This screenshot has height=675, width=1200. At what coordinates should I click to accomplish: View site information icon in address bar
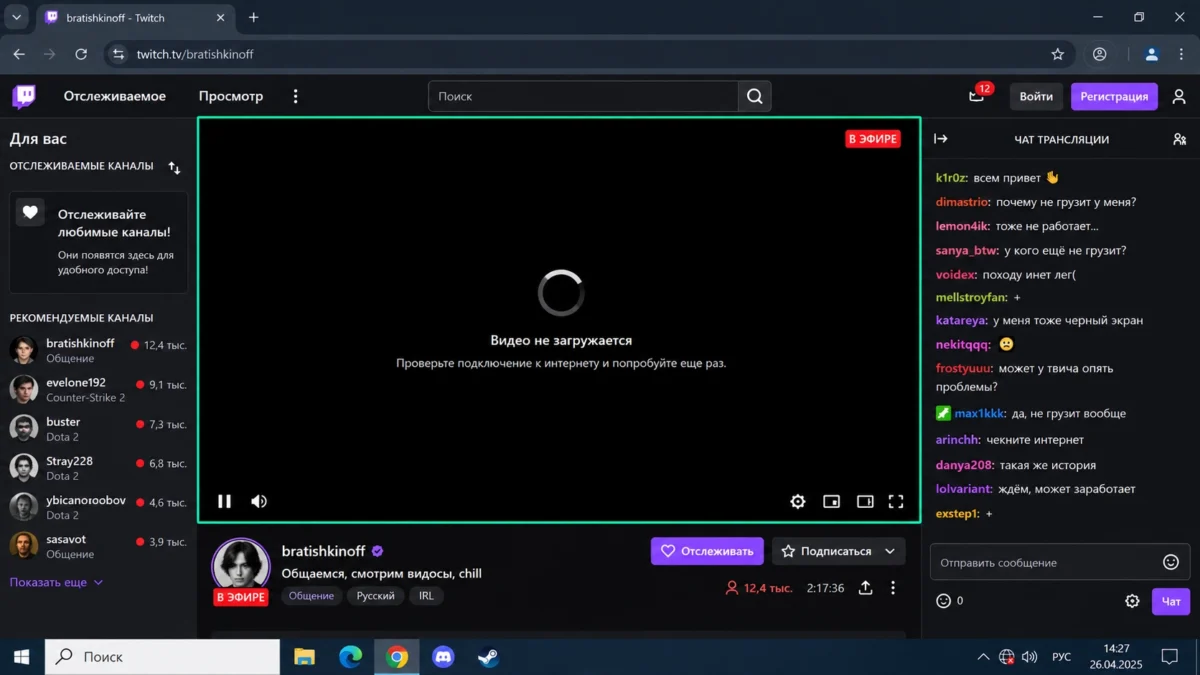(118, 54)
